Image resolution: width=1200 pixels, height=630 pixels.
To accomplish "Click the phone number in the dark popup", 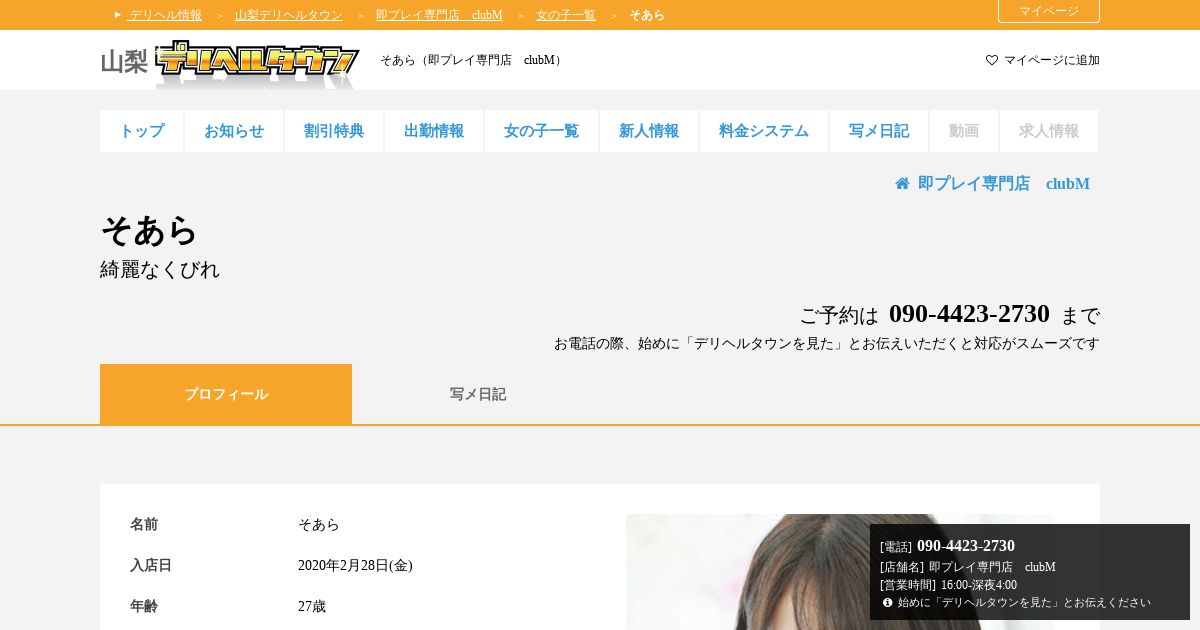I will click(966, 546).
